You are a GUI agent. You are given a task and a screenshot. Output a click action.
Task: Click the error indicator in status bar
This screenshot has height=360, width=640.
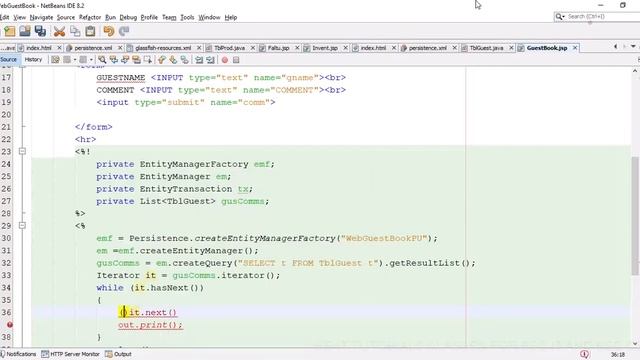tap(584, 354)
